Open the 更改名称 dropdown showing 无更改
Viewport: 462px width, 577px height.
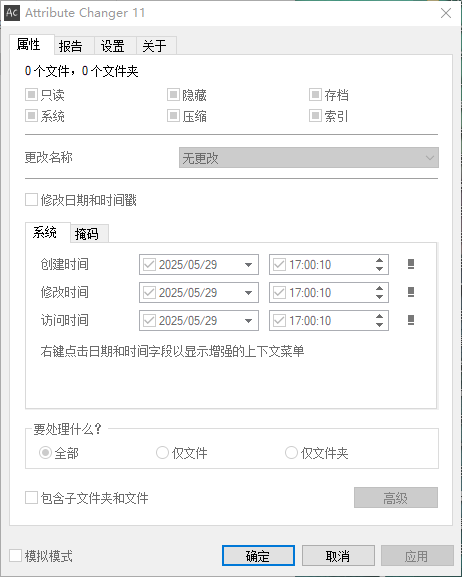[308, 158]
